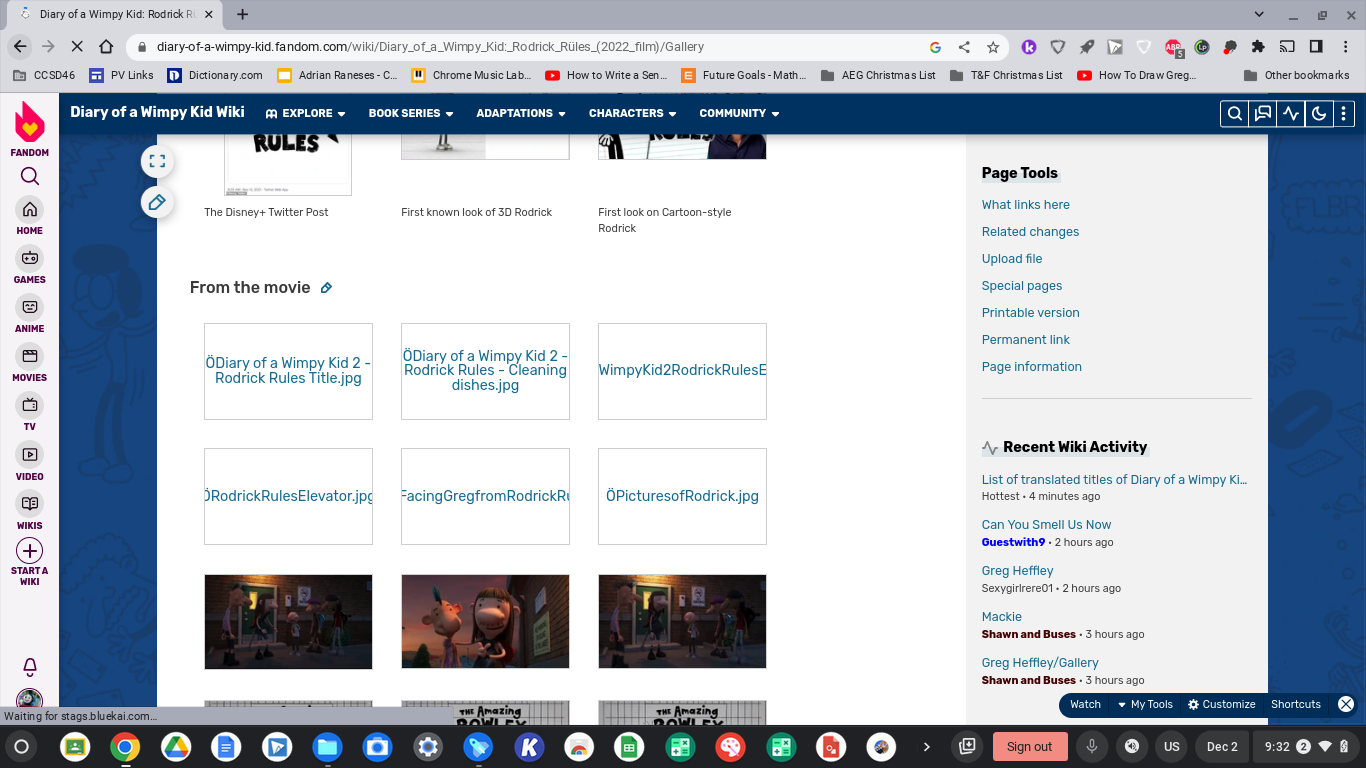Open Cleaning dishes.jpg file link
Image resolution: width=1366 pixels, height=768 pixels.
(485, 370)
